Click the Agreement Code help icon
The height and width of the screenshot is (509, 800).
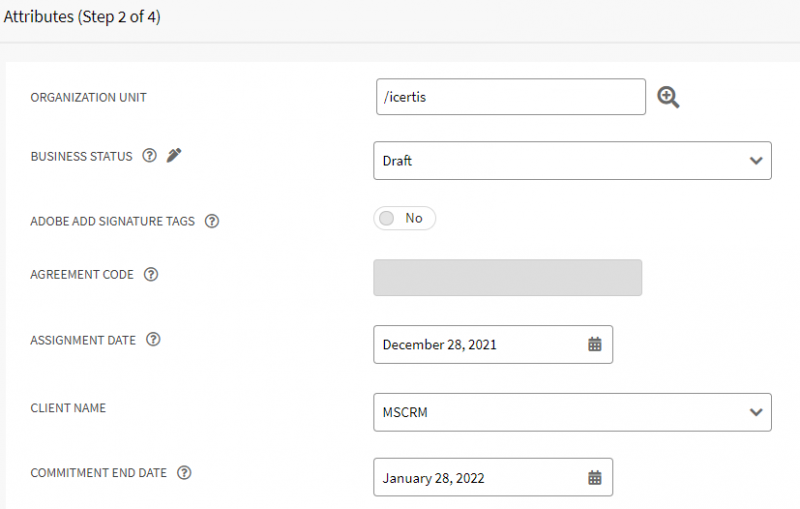pyautogui.click(x=151, y=275)
